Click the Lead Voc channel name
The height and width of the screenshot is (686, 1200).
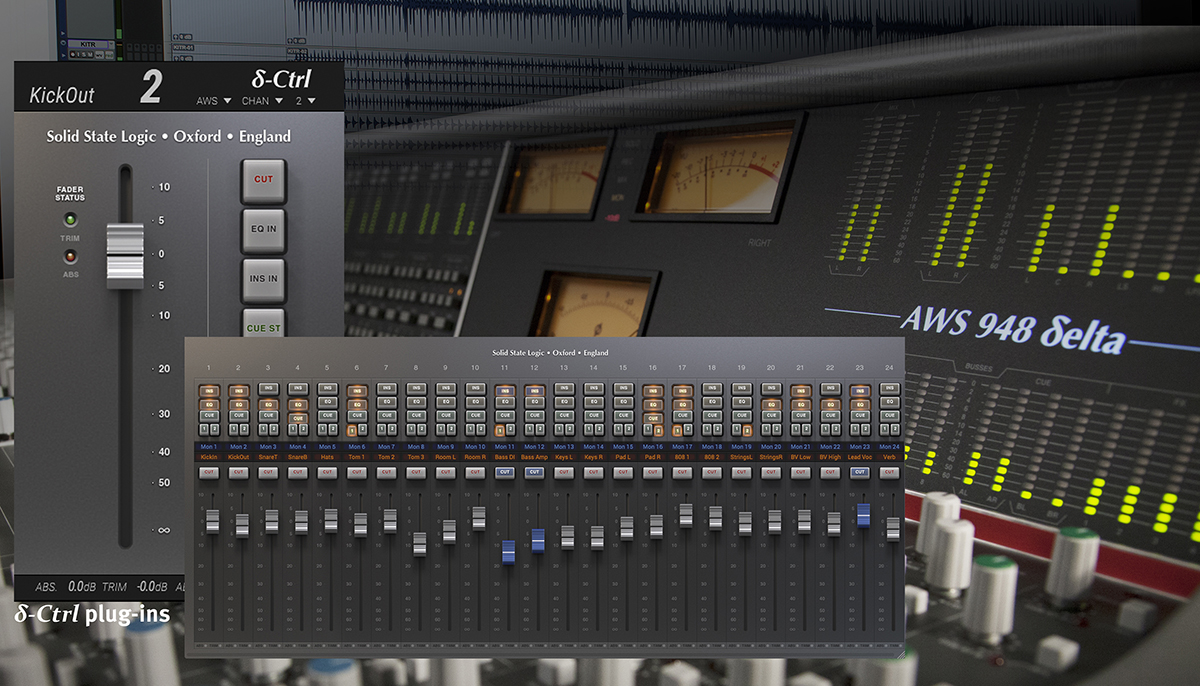(x=860, y=457)
